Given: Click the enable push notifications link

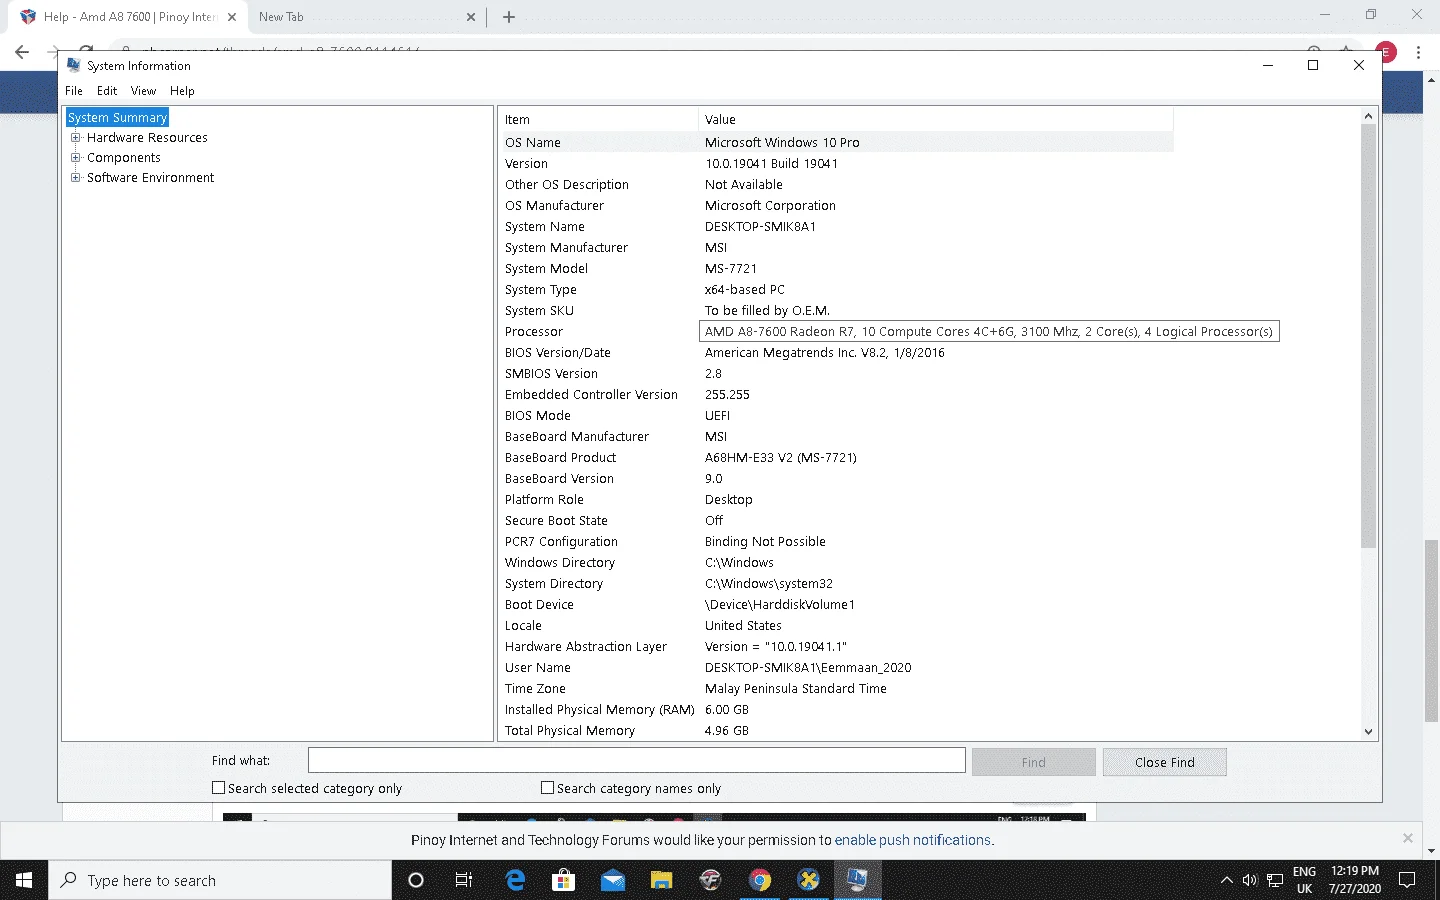Looking at the screenshot, I should 912,840.
